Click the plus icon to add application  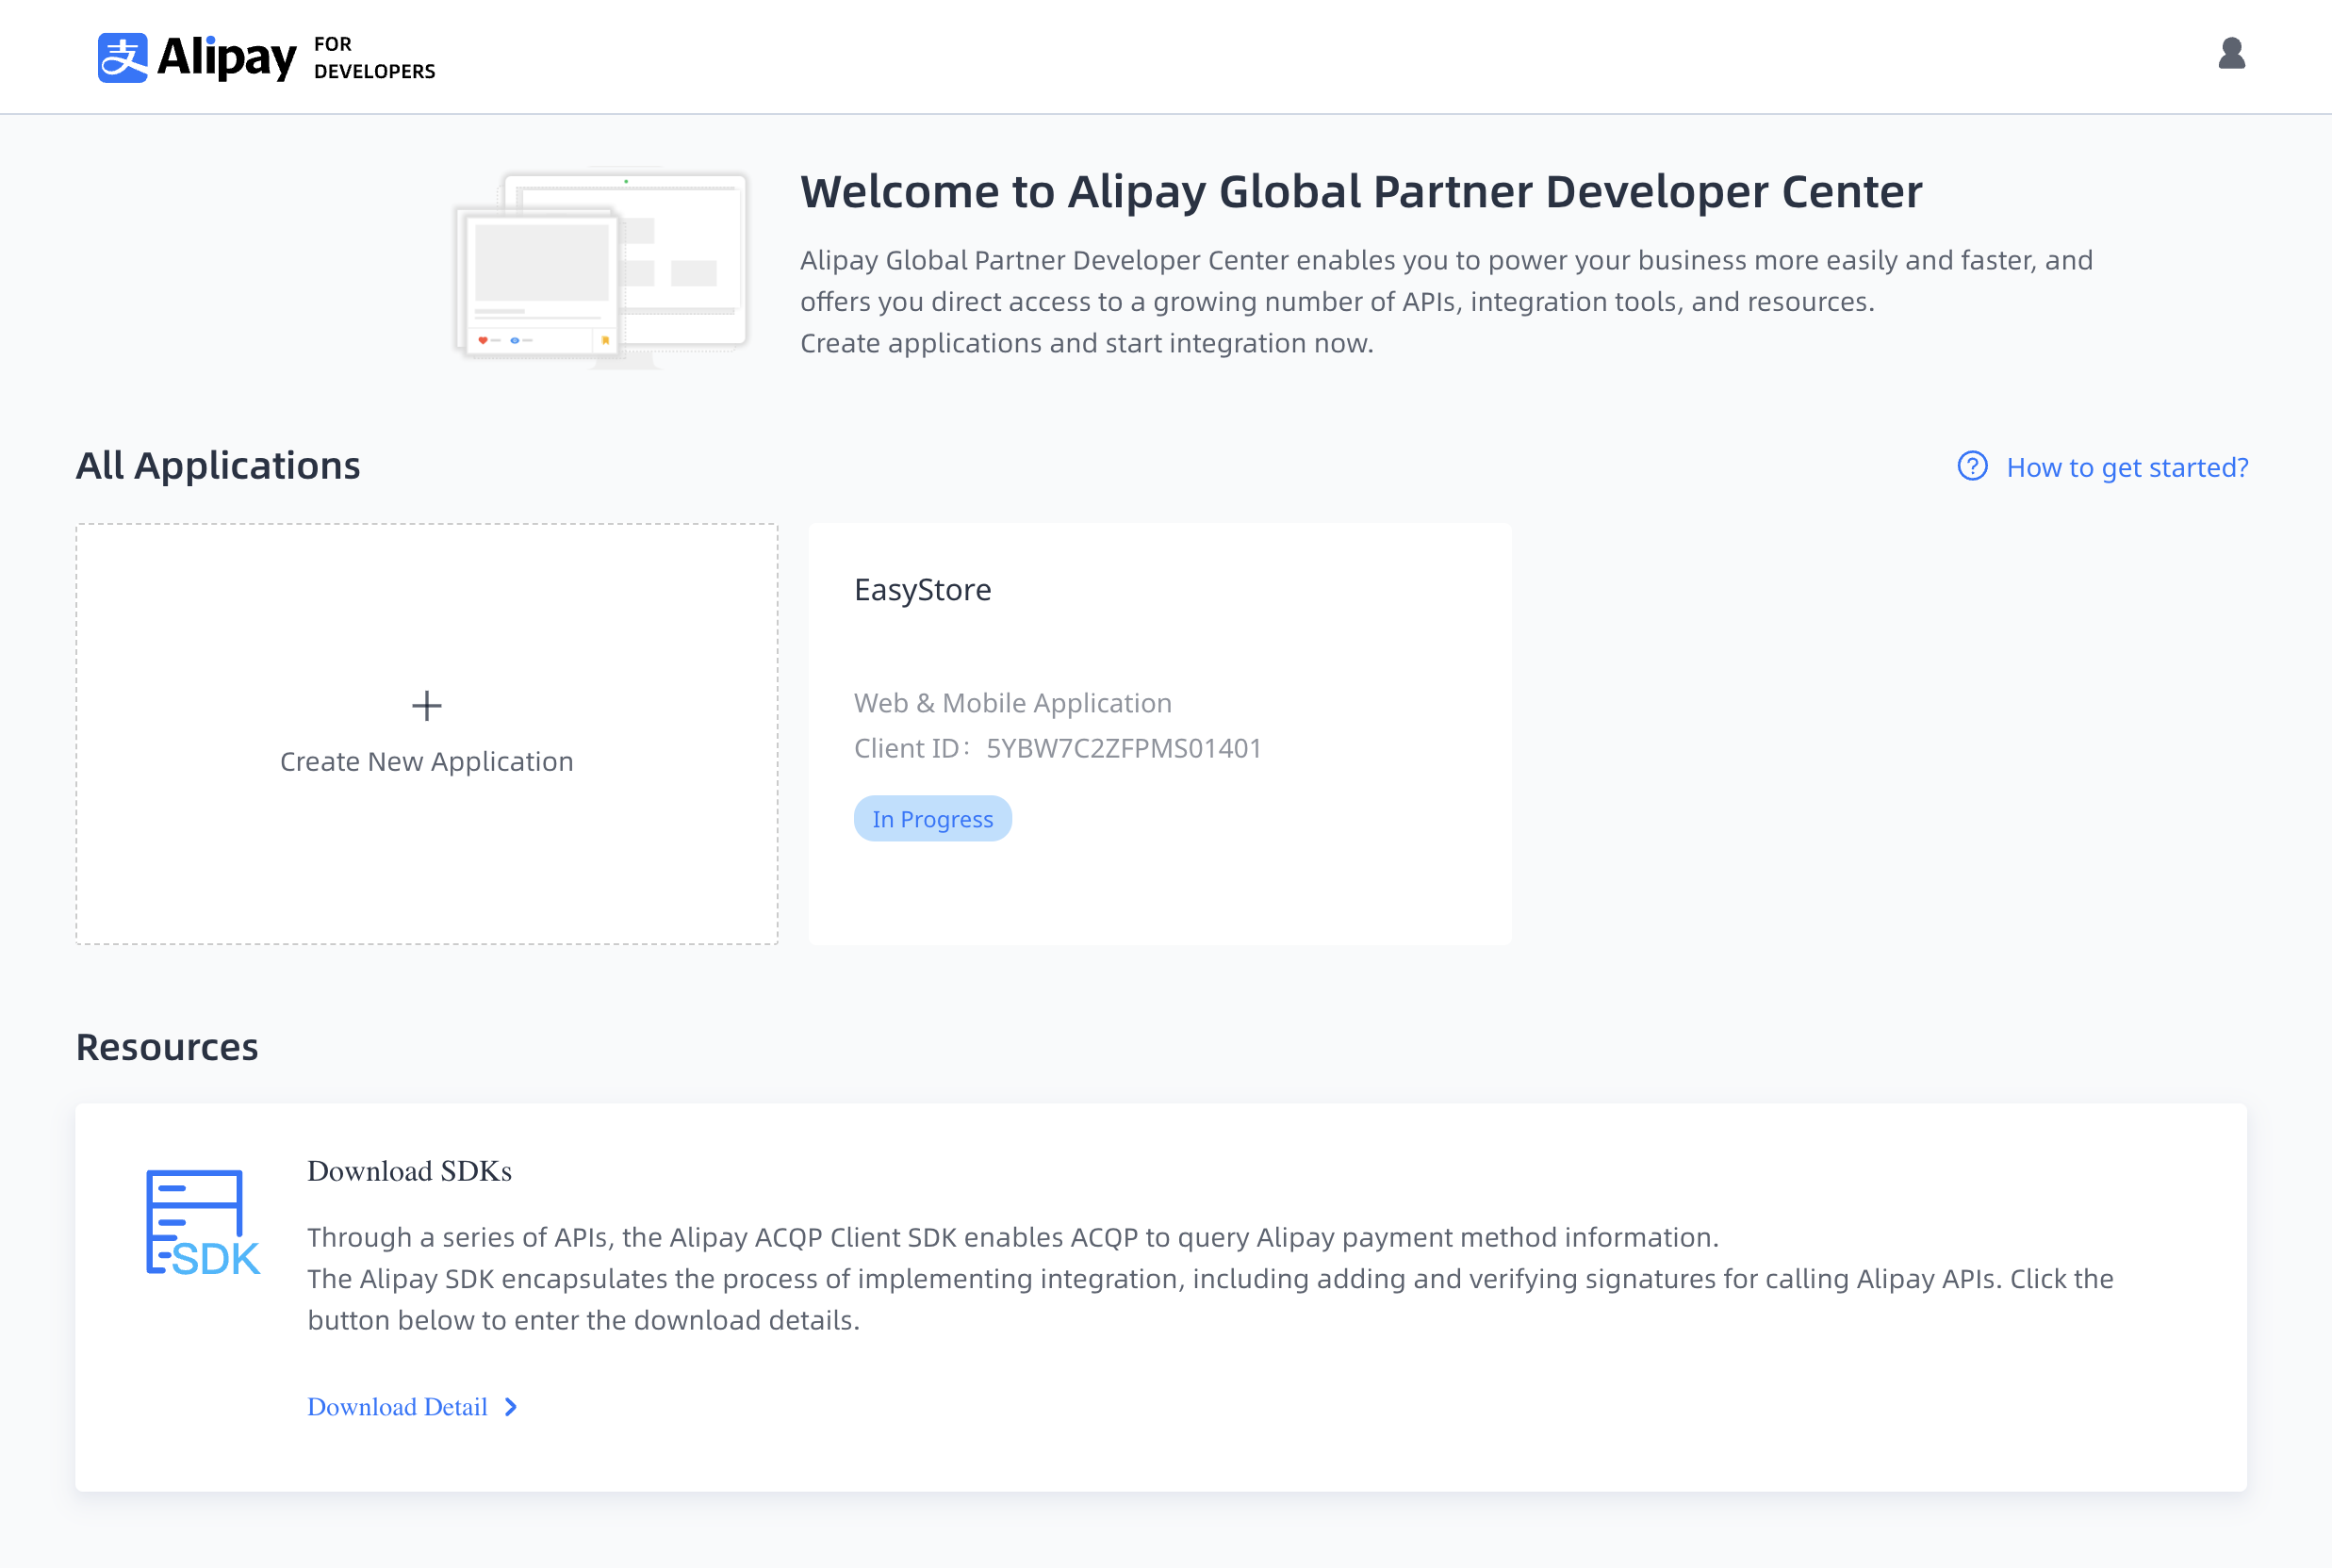pyautogui.click(x=427, y=706)
